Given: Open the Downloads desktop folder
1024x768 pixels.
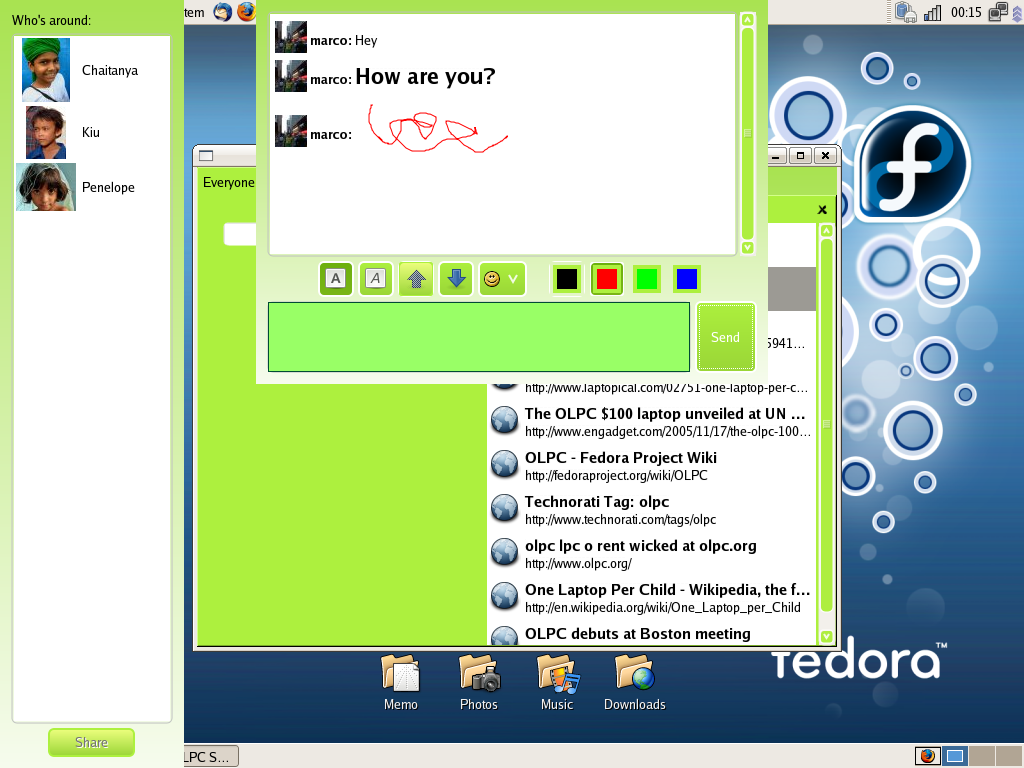Looking at the screenshot, I should [x=634, y=682].
